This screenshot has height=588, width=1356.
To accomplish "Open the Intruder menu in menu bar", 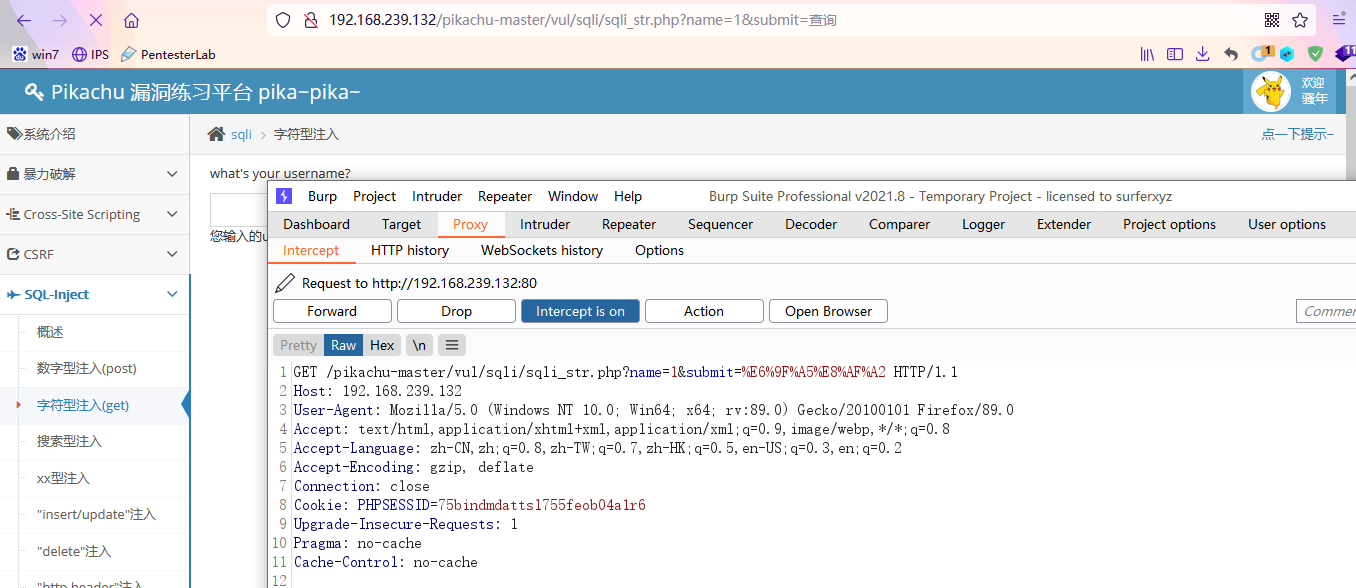I will coord(437,196).
